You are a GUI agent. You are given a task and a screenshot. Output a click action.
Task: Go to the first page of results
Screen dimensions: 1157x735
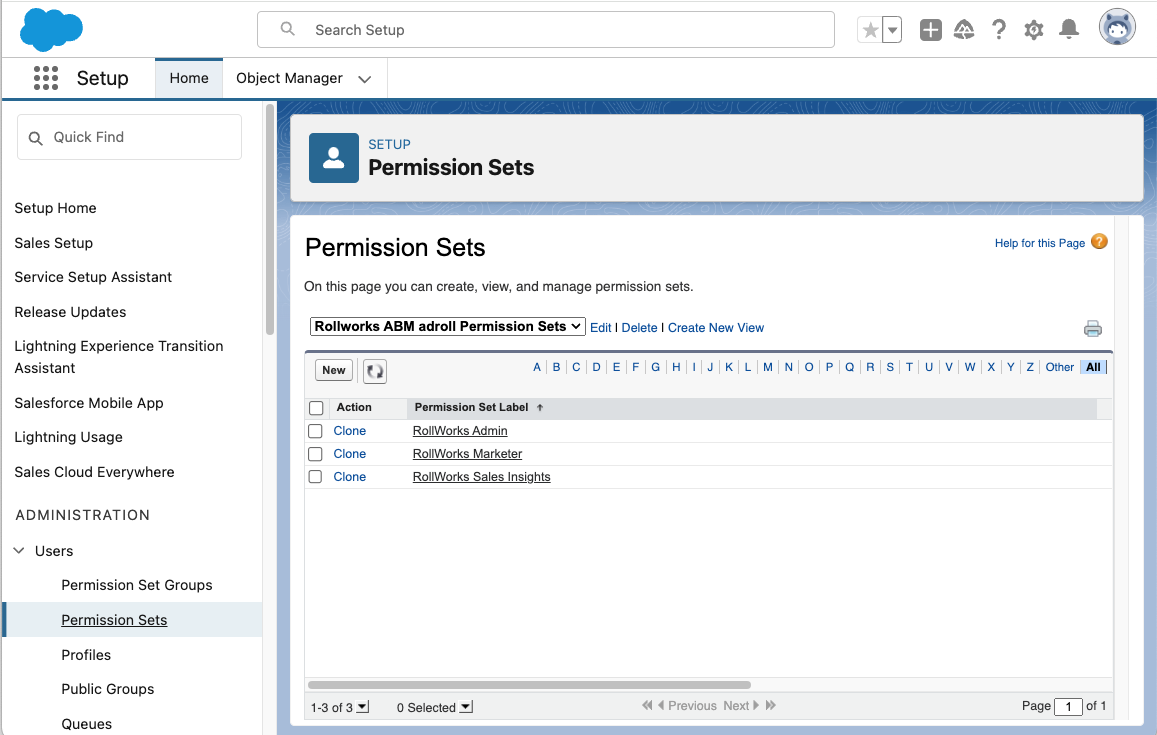click(647, 705)
